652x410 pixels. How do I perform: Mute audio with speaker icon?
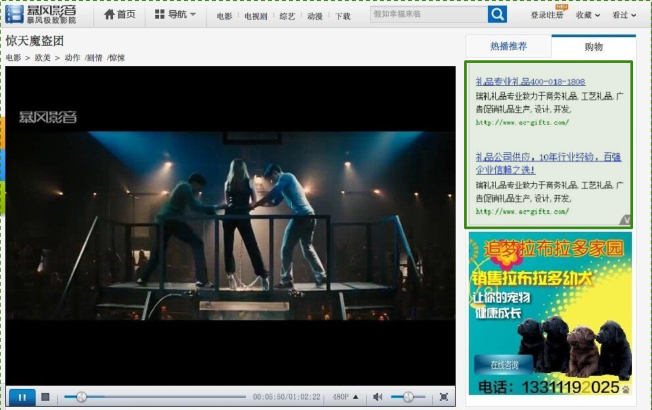(378, 397)
